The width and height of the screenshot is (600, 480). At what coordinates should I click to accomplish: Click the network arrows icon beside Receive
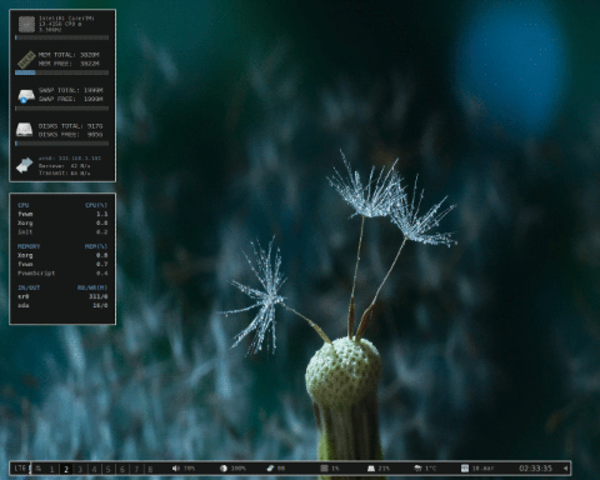pos(24,165)
